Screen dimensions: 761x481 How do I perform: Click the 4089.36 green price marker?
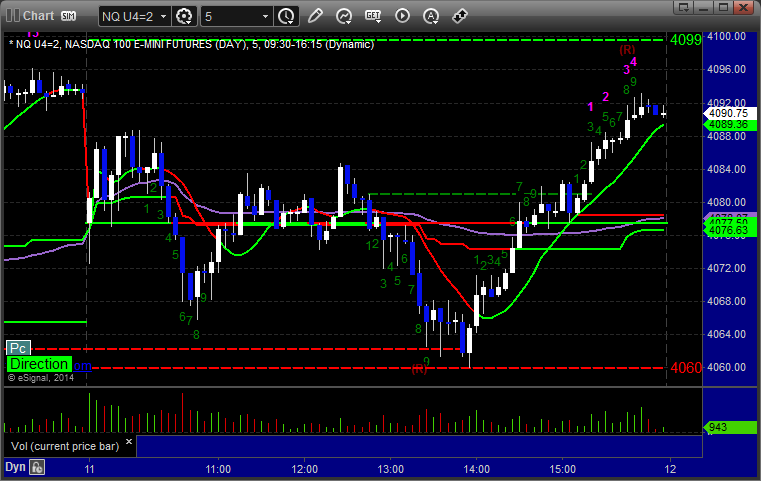click(730, 125)
